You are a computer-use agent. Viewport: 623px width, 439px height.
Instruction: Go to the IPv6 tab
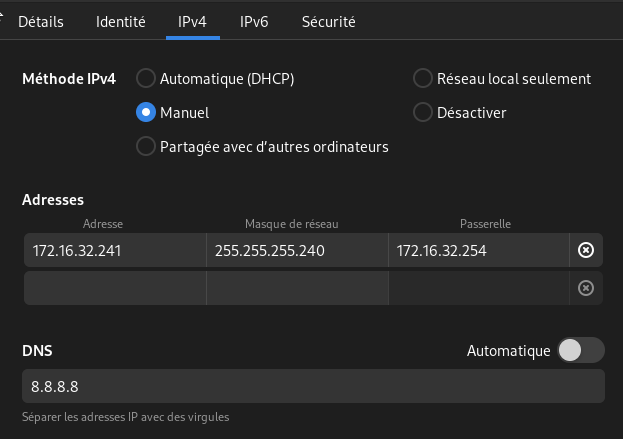pyautogui.click(x=254, y=21)
